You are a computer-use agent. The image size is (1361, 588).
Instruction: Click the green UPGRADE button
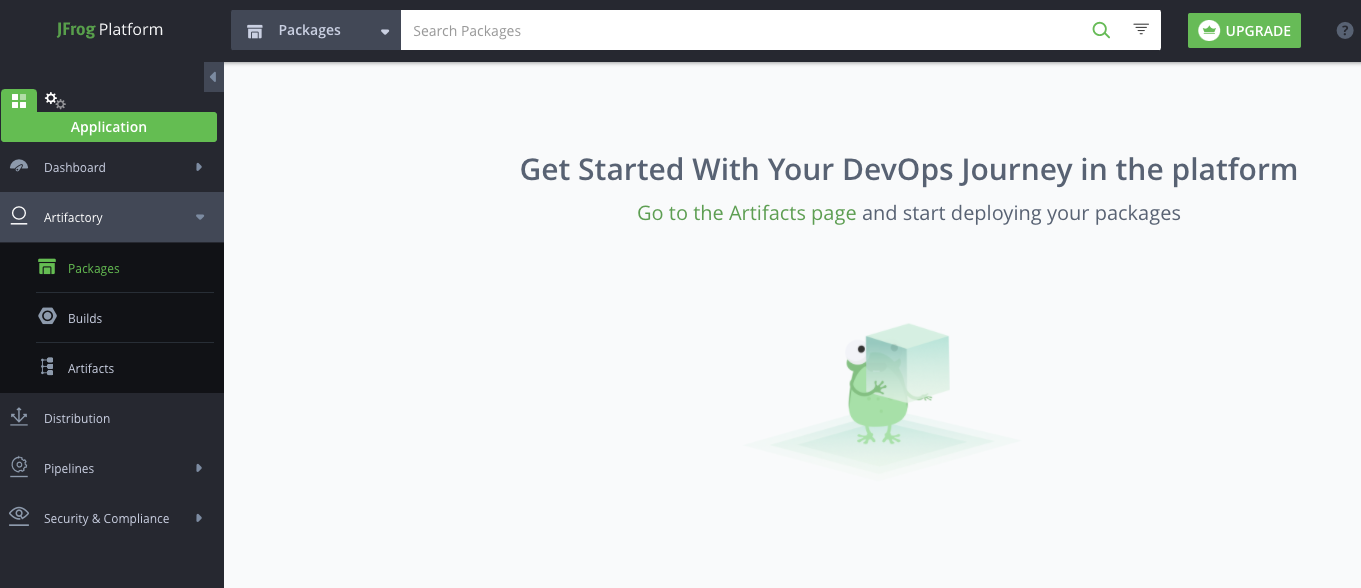tap(1244, 30)
